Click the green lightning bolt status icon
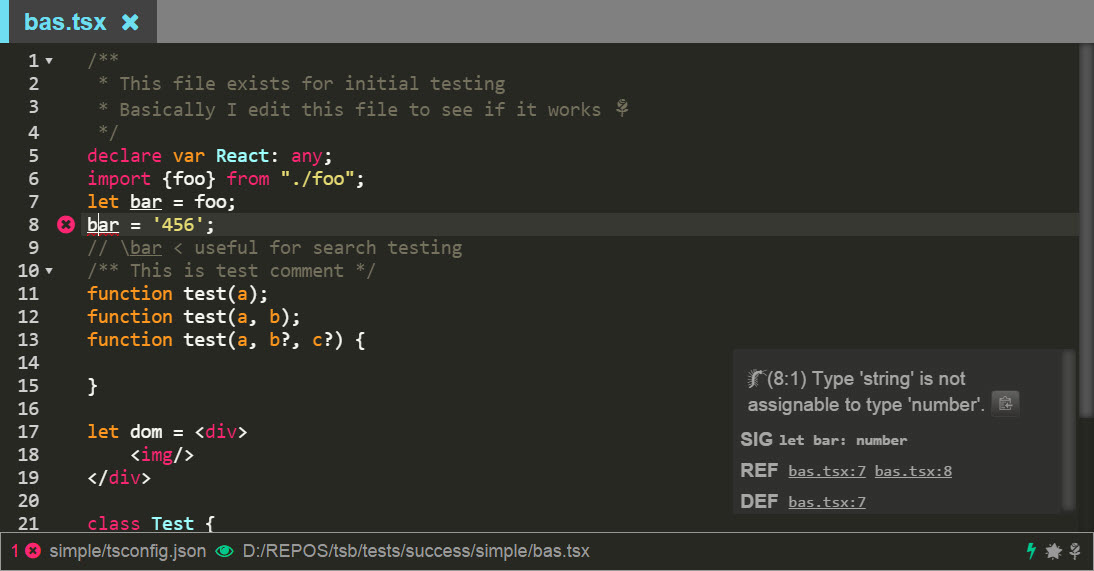Screen dimensions: 1094x571 [1031, 551]
